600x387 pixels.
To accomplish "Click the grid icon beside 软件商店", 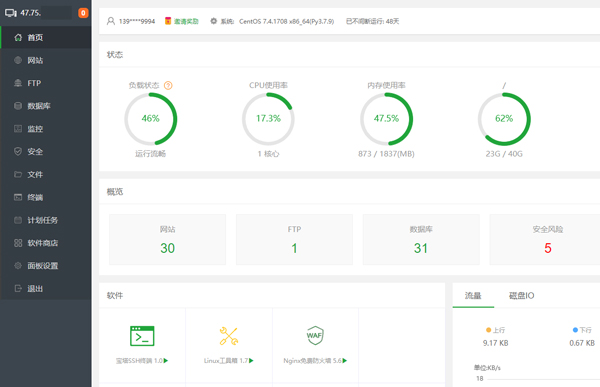I will coord(18,243).
